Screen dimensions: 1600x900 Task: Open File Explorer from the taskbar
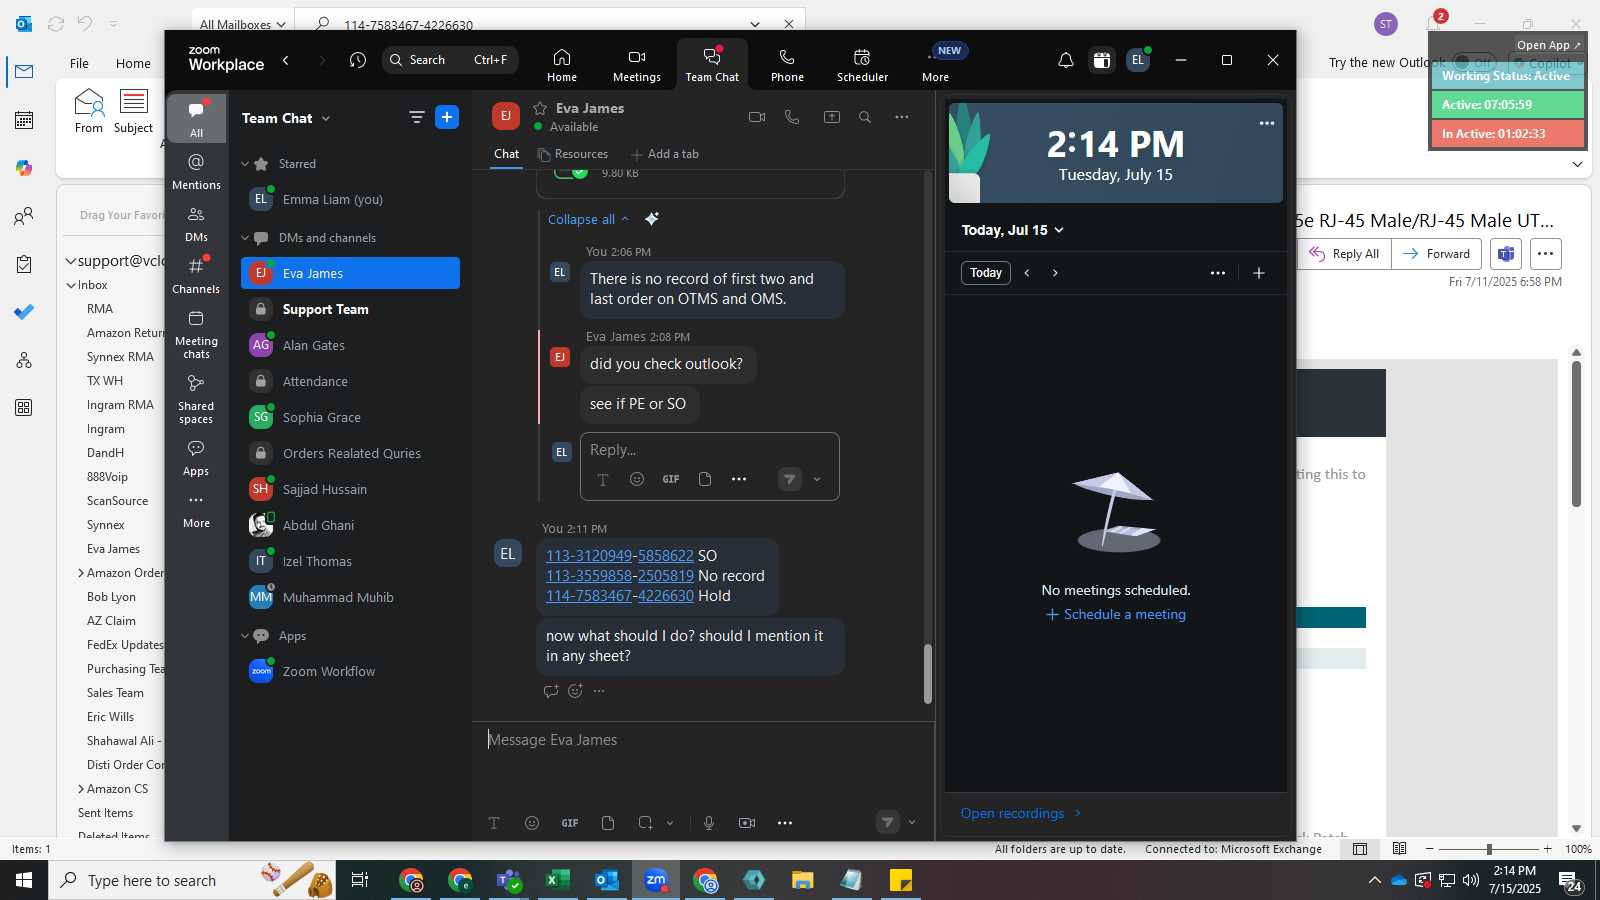point(802,880)
